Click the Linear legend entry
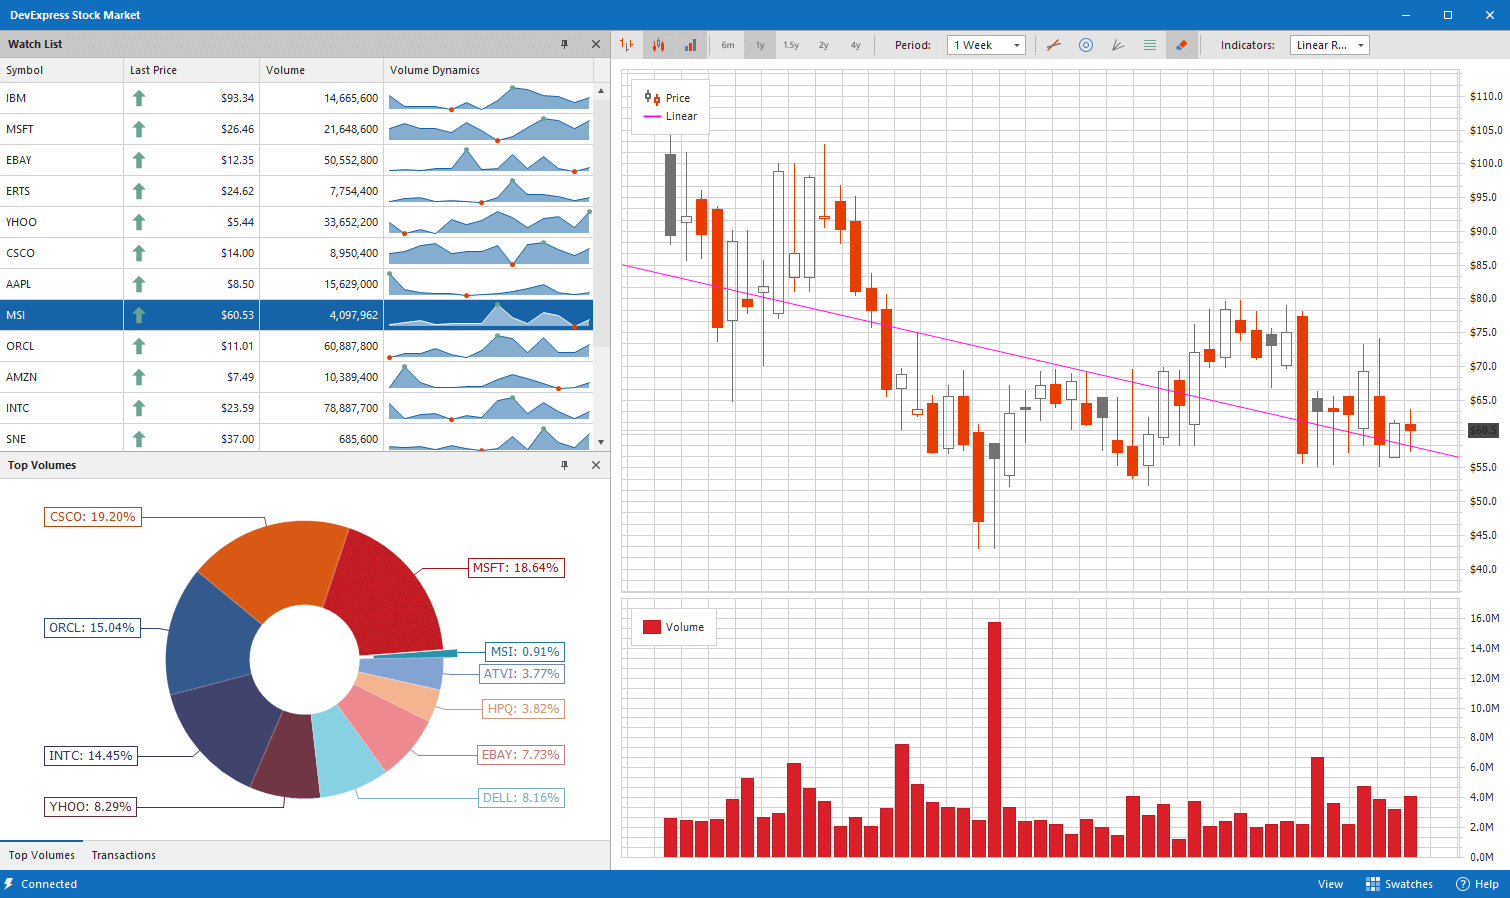Viewport: 1510px width, 898px height. tap(670, 116)
